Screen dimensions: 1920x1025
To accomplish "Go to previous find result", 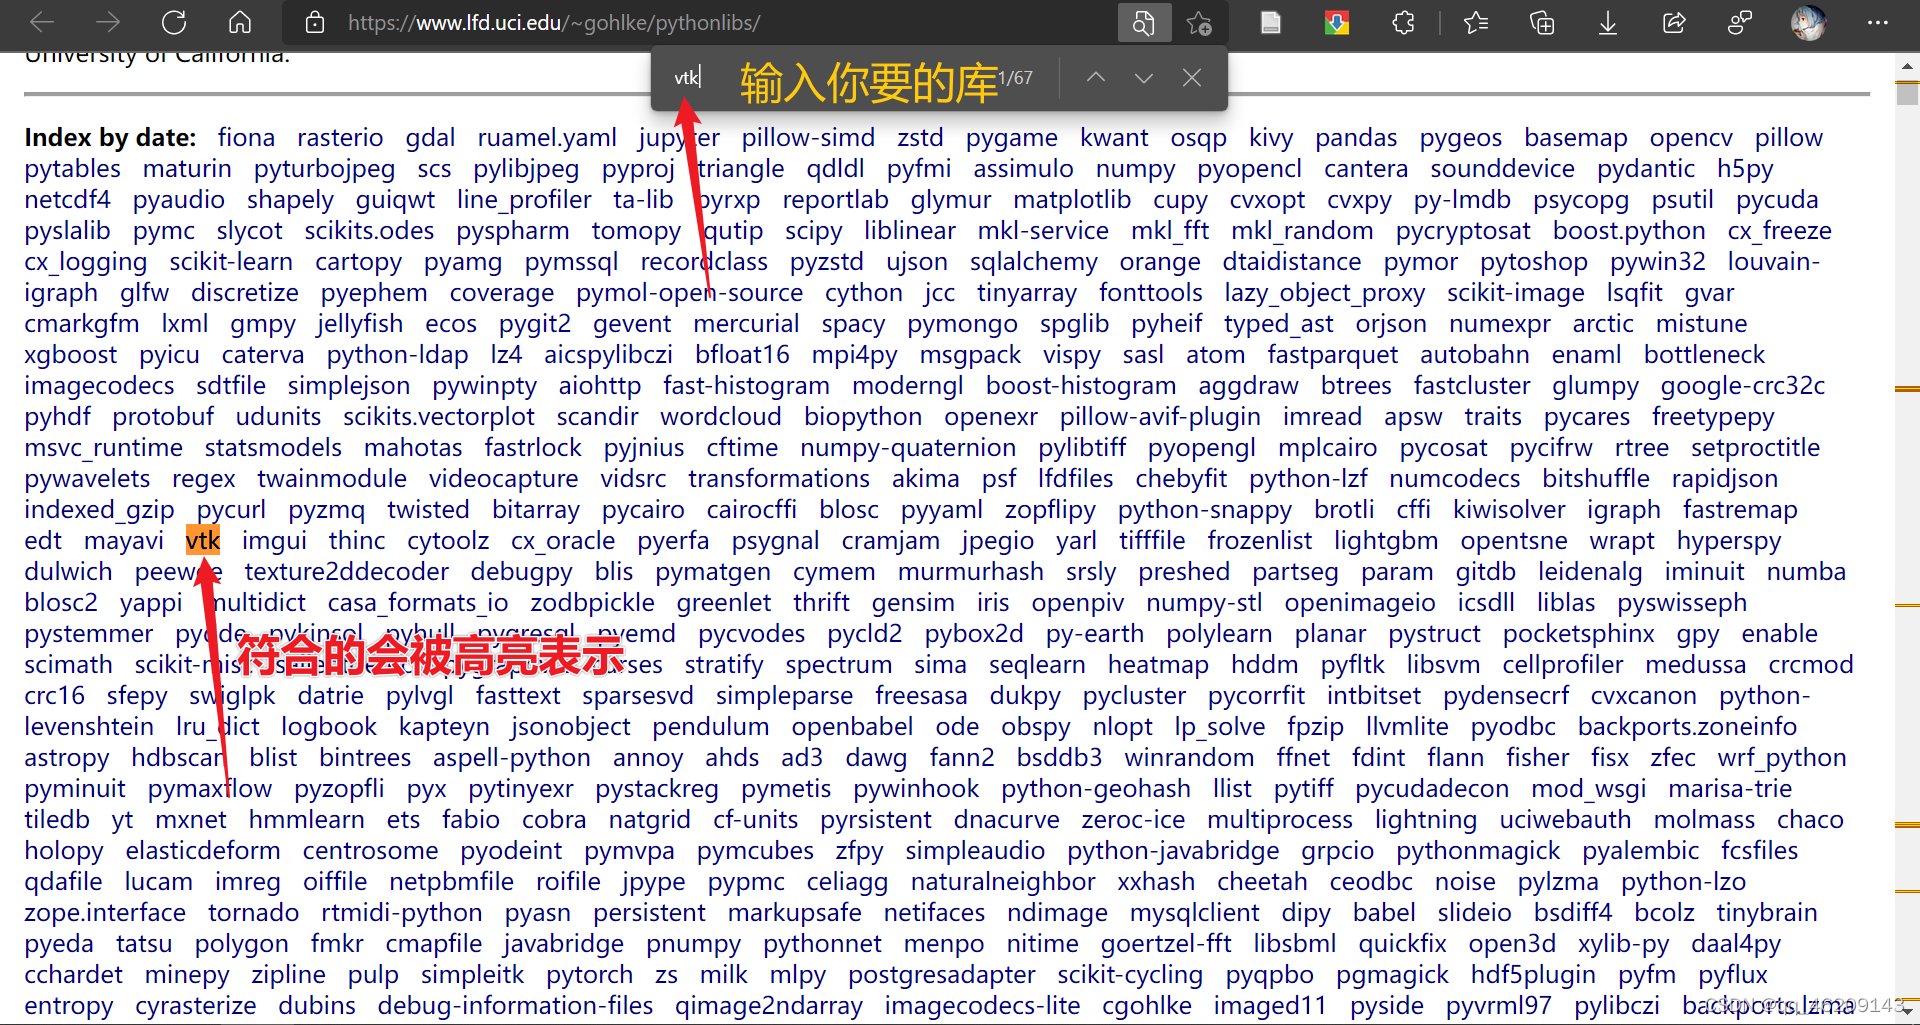I will coord(1096,77).
